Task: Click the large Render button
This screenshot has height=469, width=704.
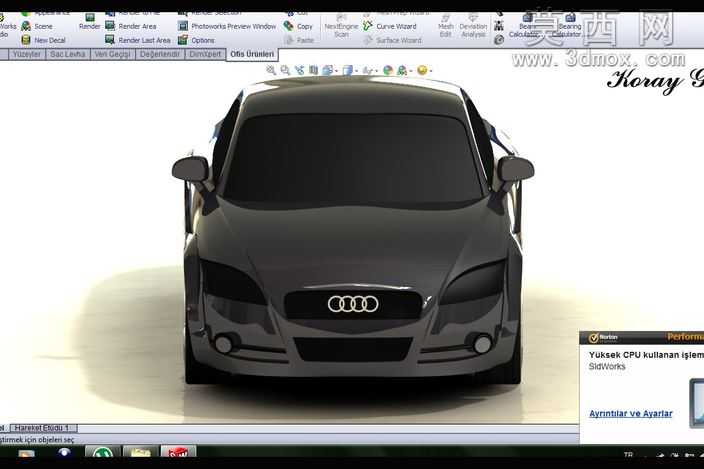Action: point(89,22)
